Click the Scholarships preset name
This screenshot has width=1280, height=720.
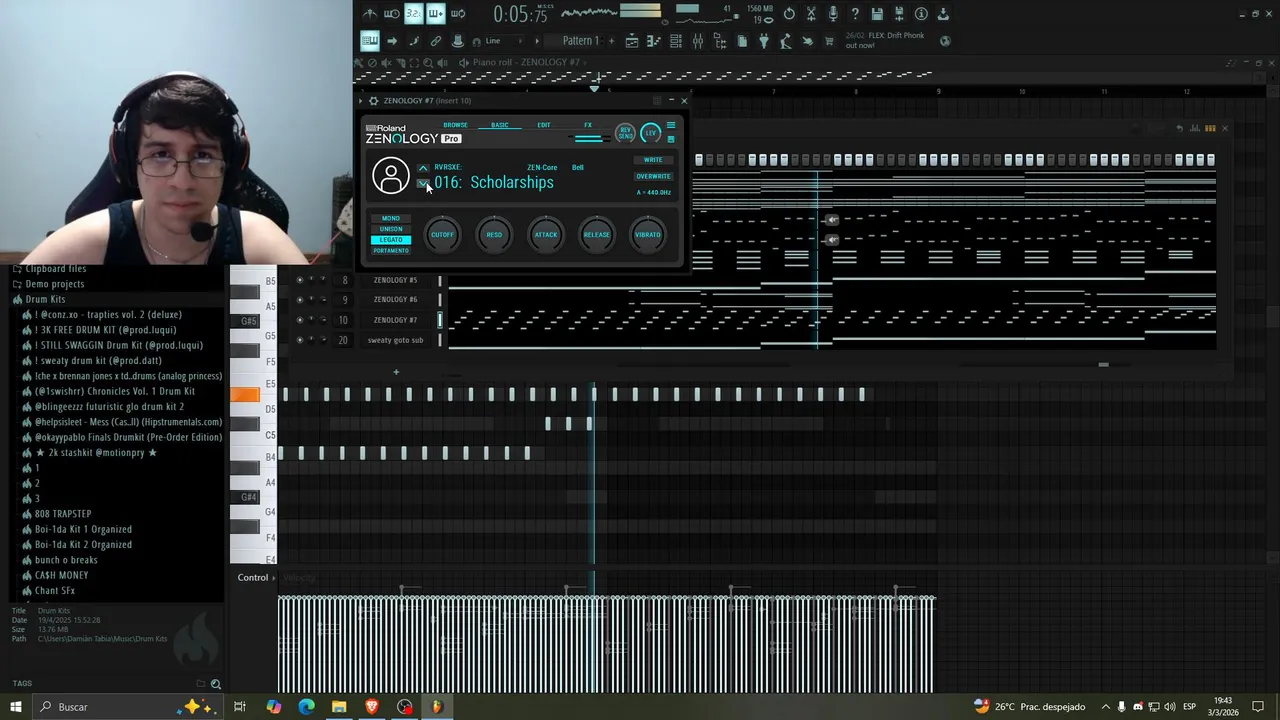pyautogui.click(x=512, y=182)
